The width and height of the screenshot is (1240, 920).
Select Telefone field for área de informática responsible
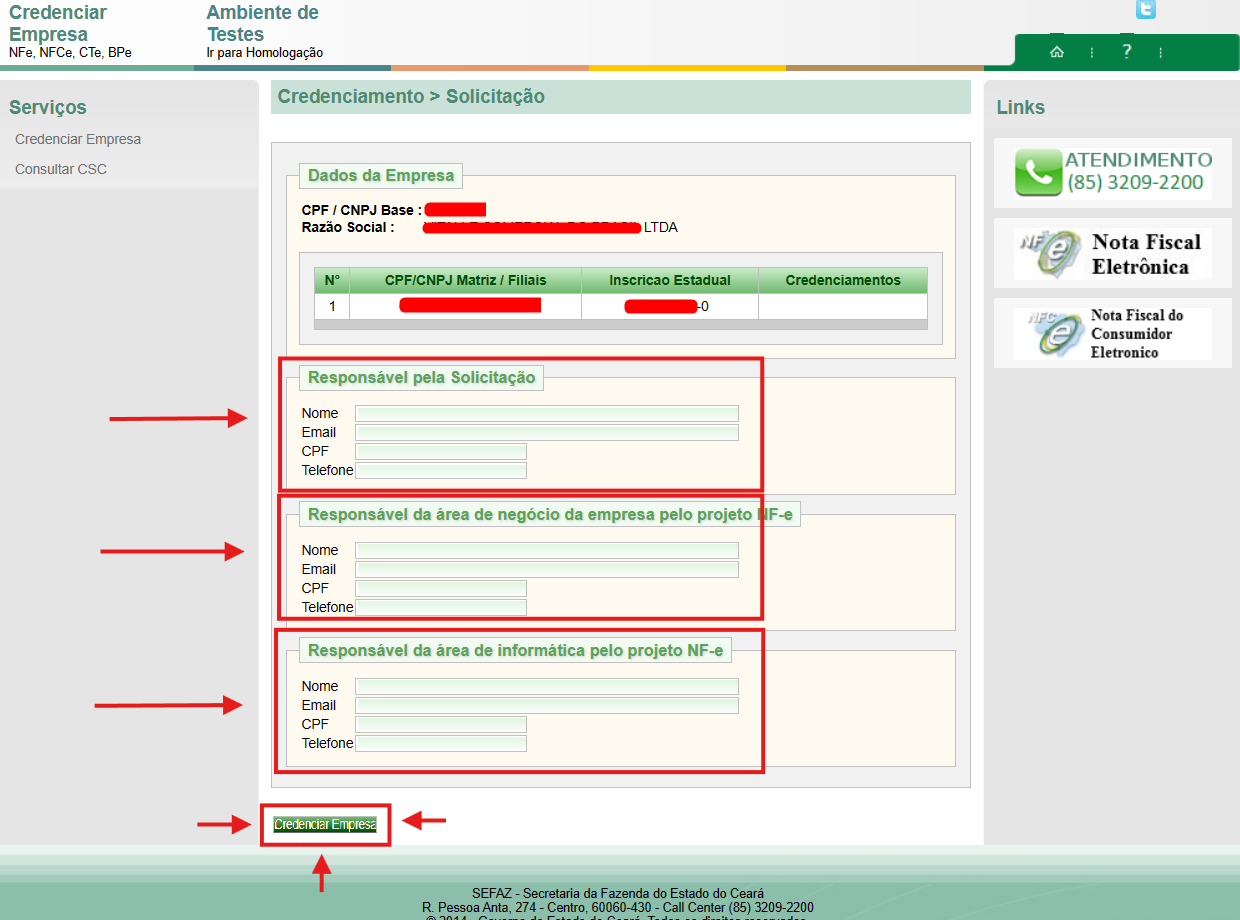coord(440,744)
